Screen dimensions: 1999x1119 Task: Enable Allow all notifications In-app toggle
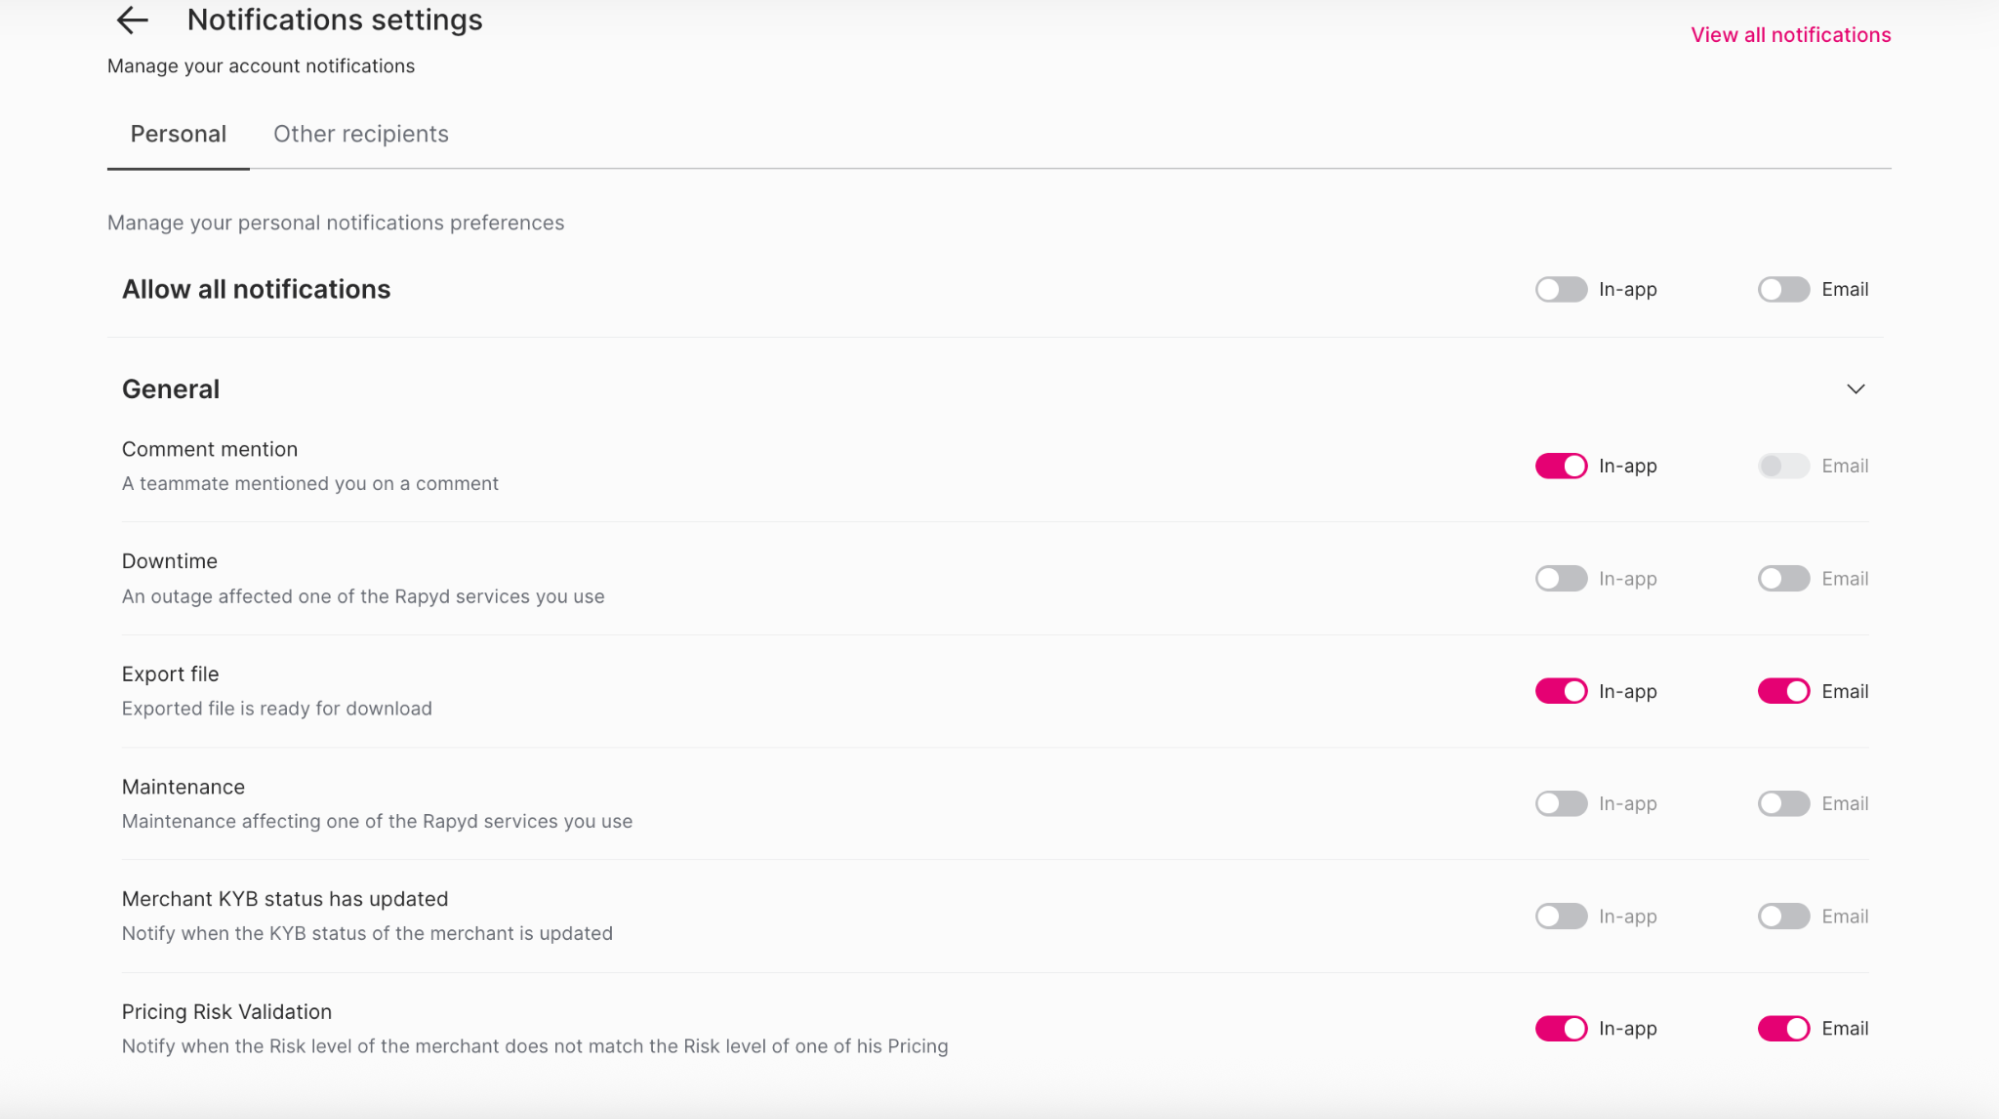[x=1560, y=289]
